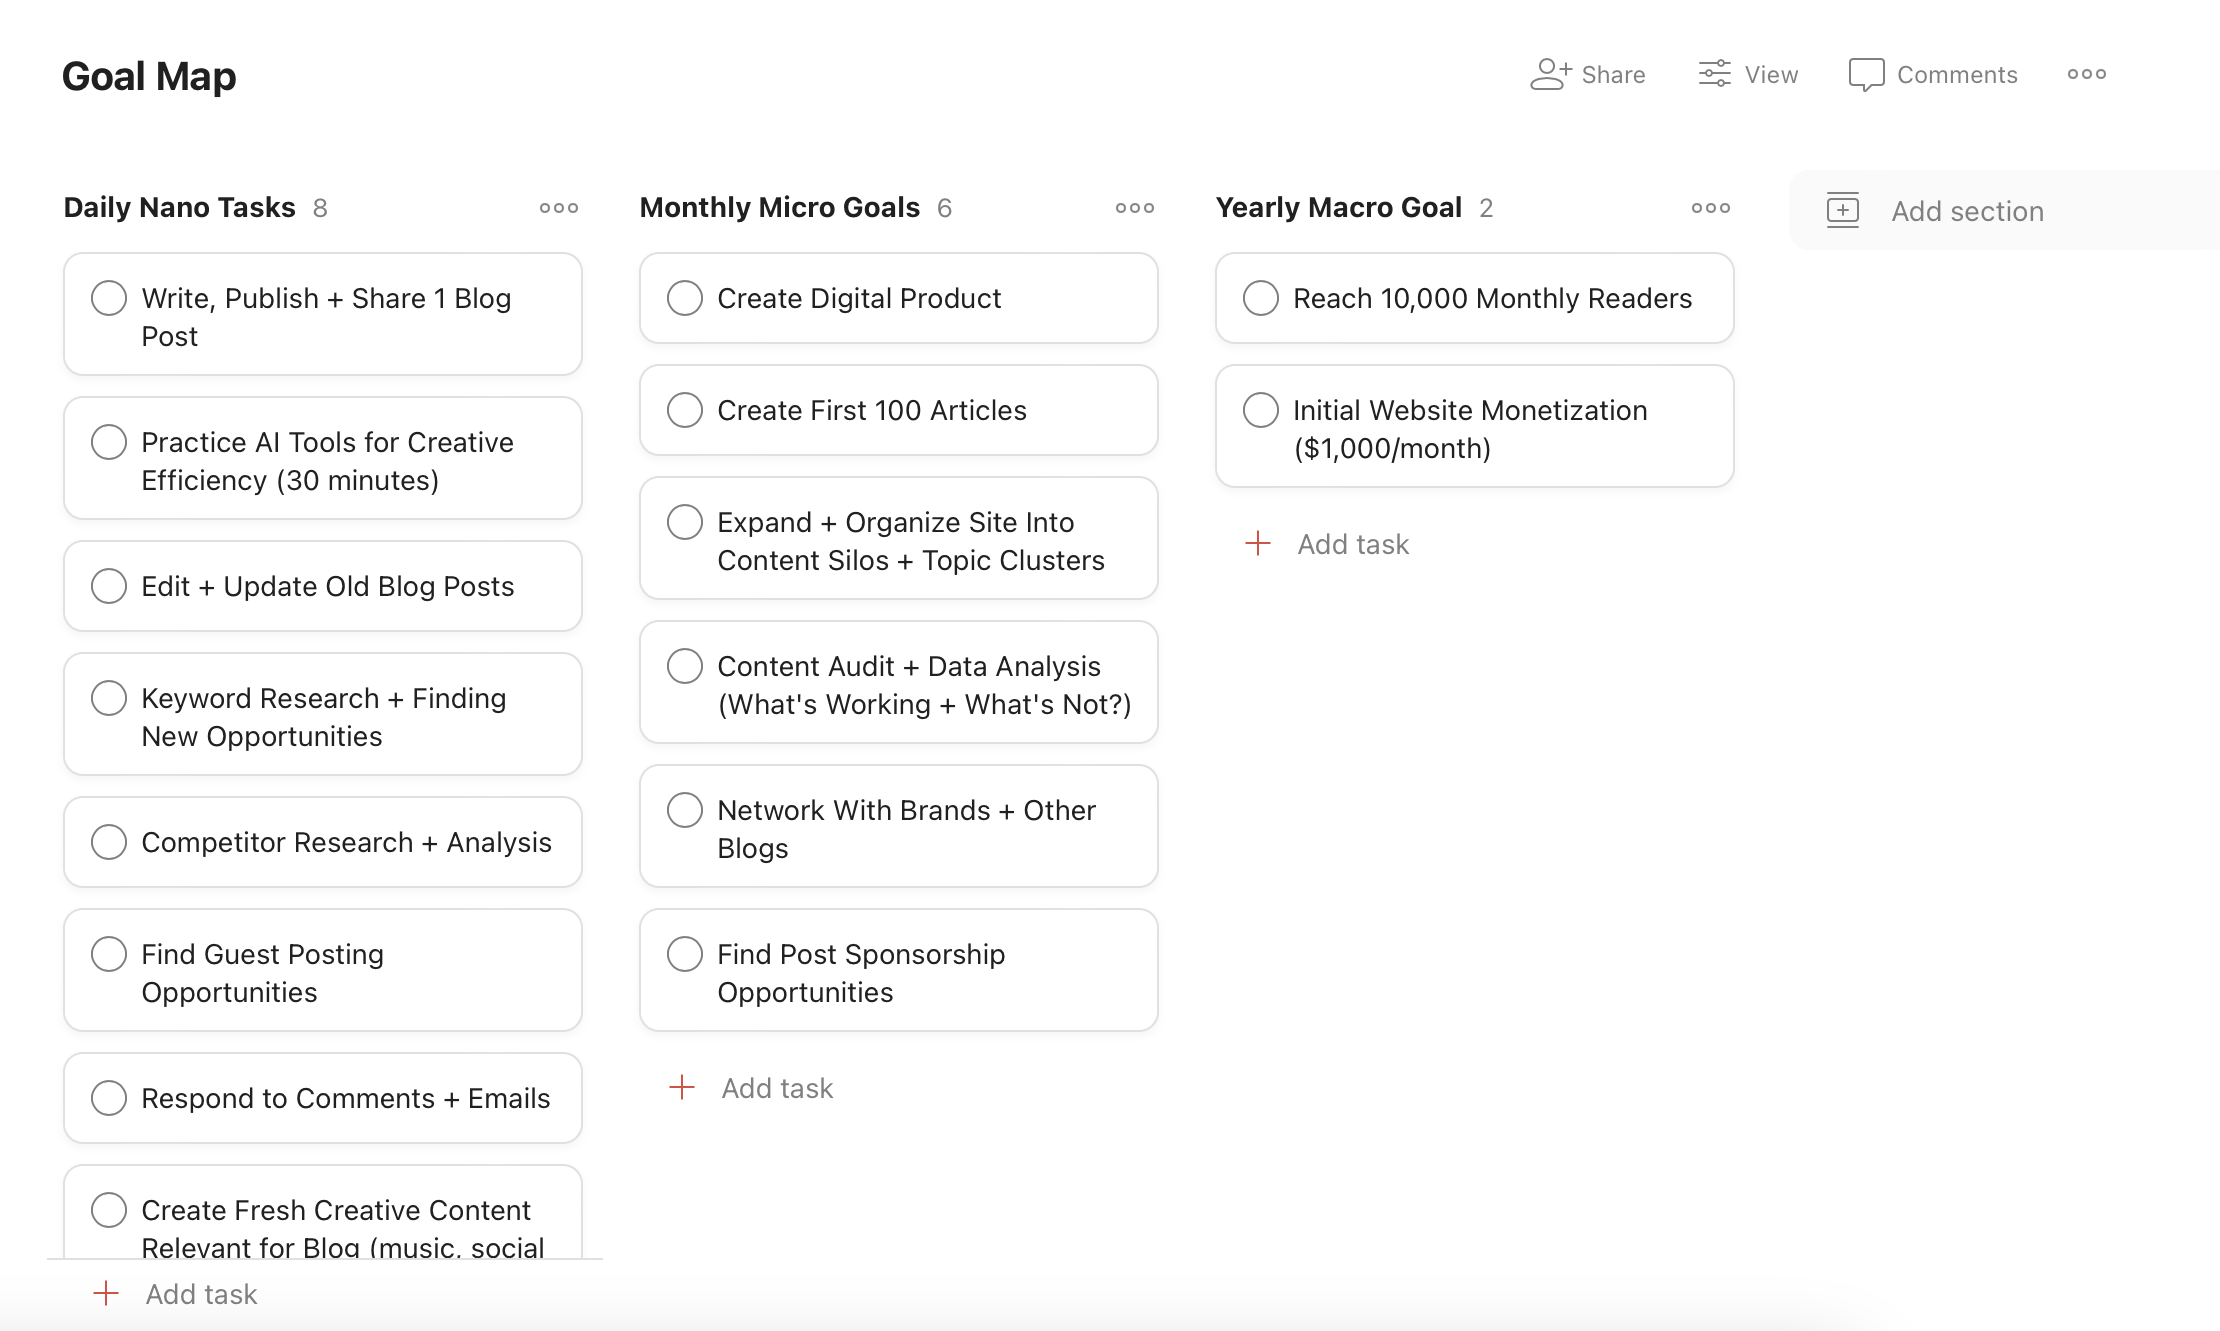Screen dimensions: 2220x1331
Task: Open the View options sliders icon
Action: pyautogui.click(x=1714, y=74)
